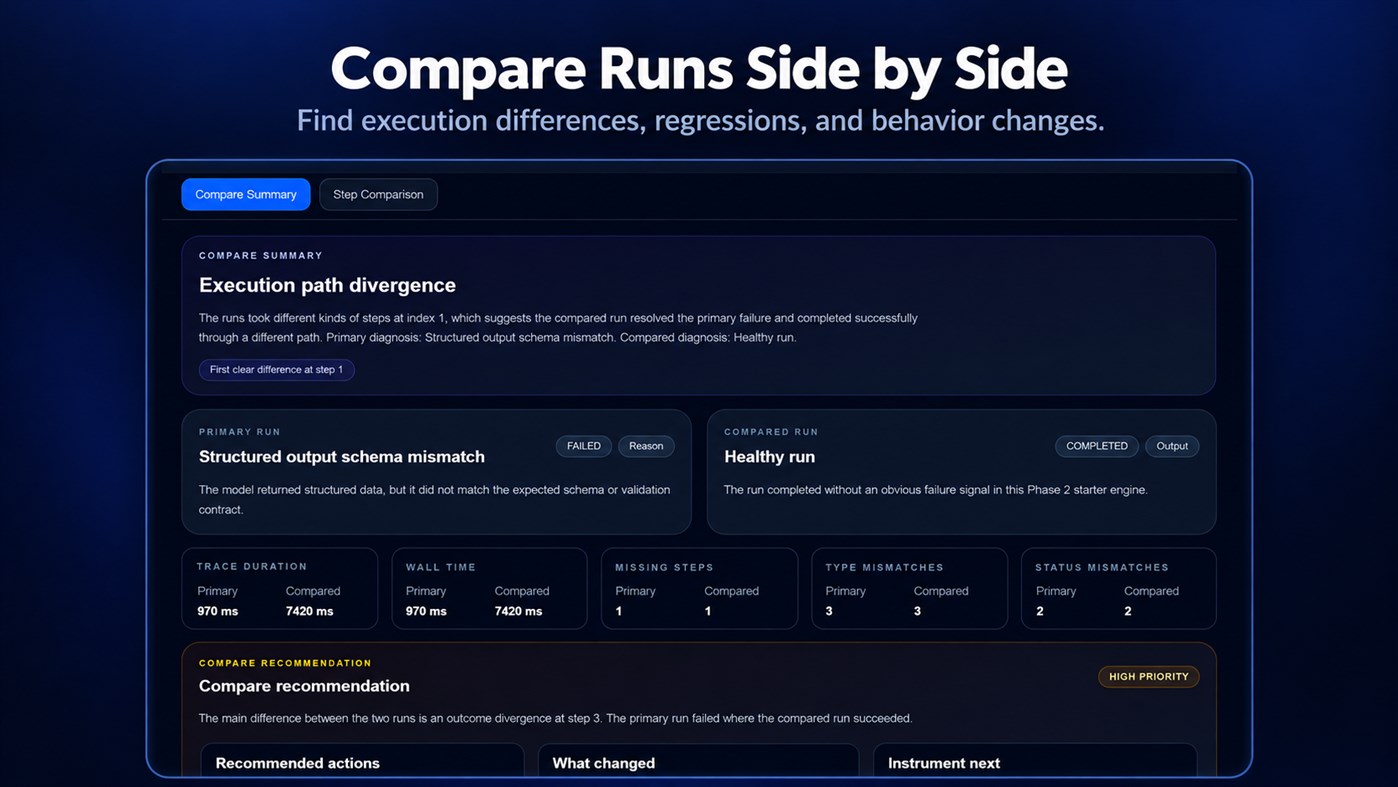Viewport: 1398px width, 787px height.
Task: Open the Compare Summary tab
Action: point(246,194)
